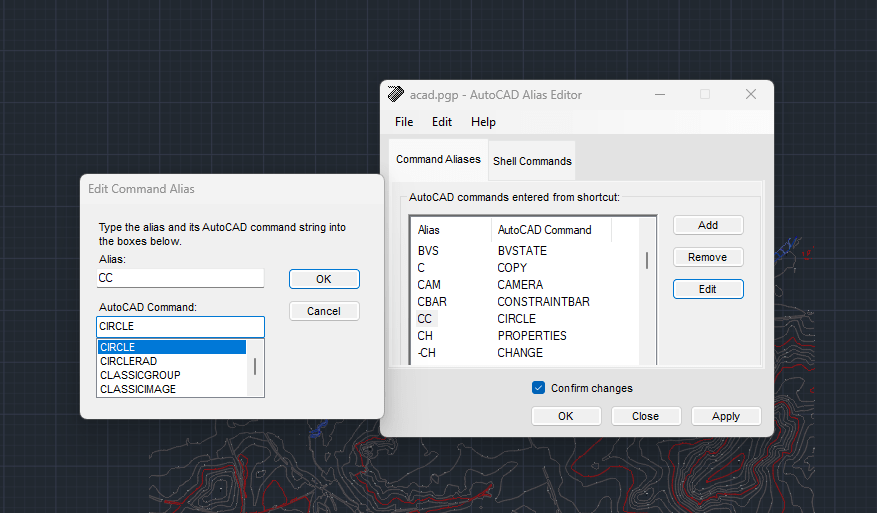This screenshot has width=877, height=513.
Task: Click Apply in the Alias Editor
Action: (726, 416)
